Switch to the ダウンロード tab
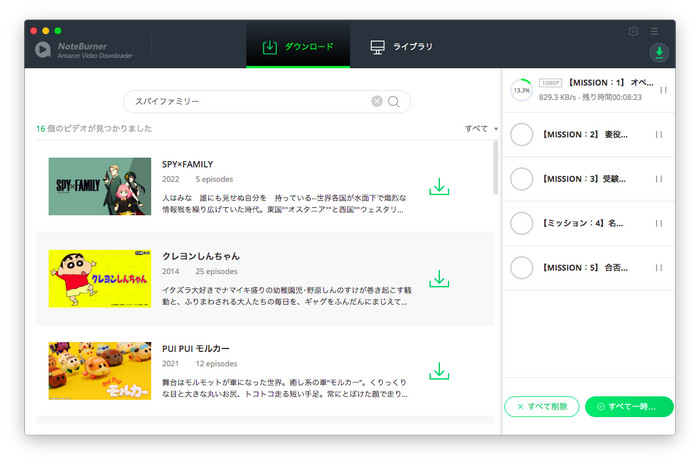Screen dimensions: 700x464 [x=298, y=46]
